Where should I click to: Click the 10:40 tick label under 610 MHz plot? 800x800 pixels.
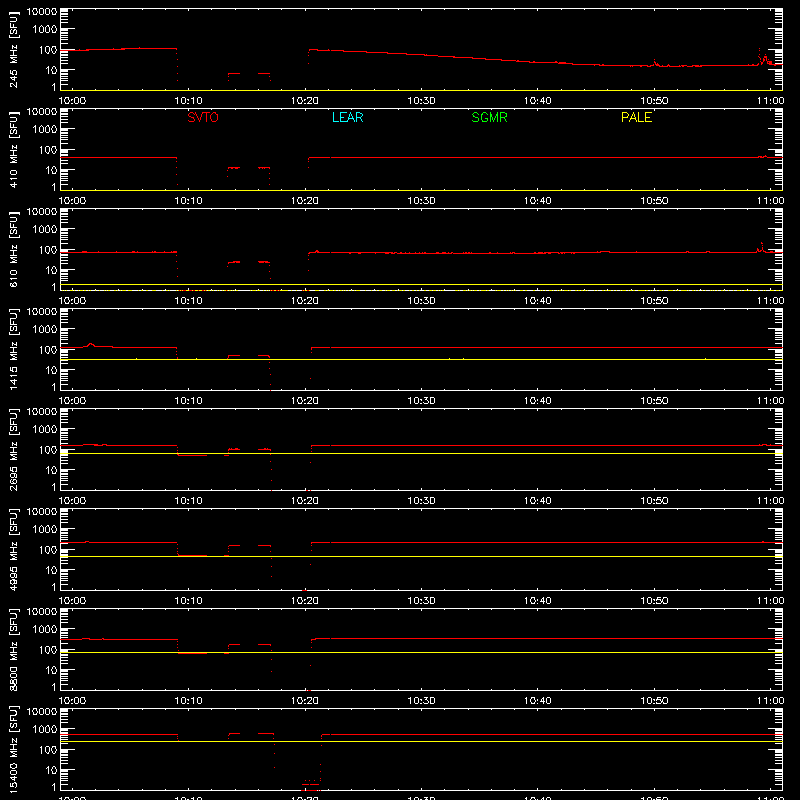click(x=538, y=301)
